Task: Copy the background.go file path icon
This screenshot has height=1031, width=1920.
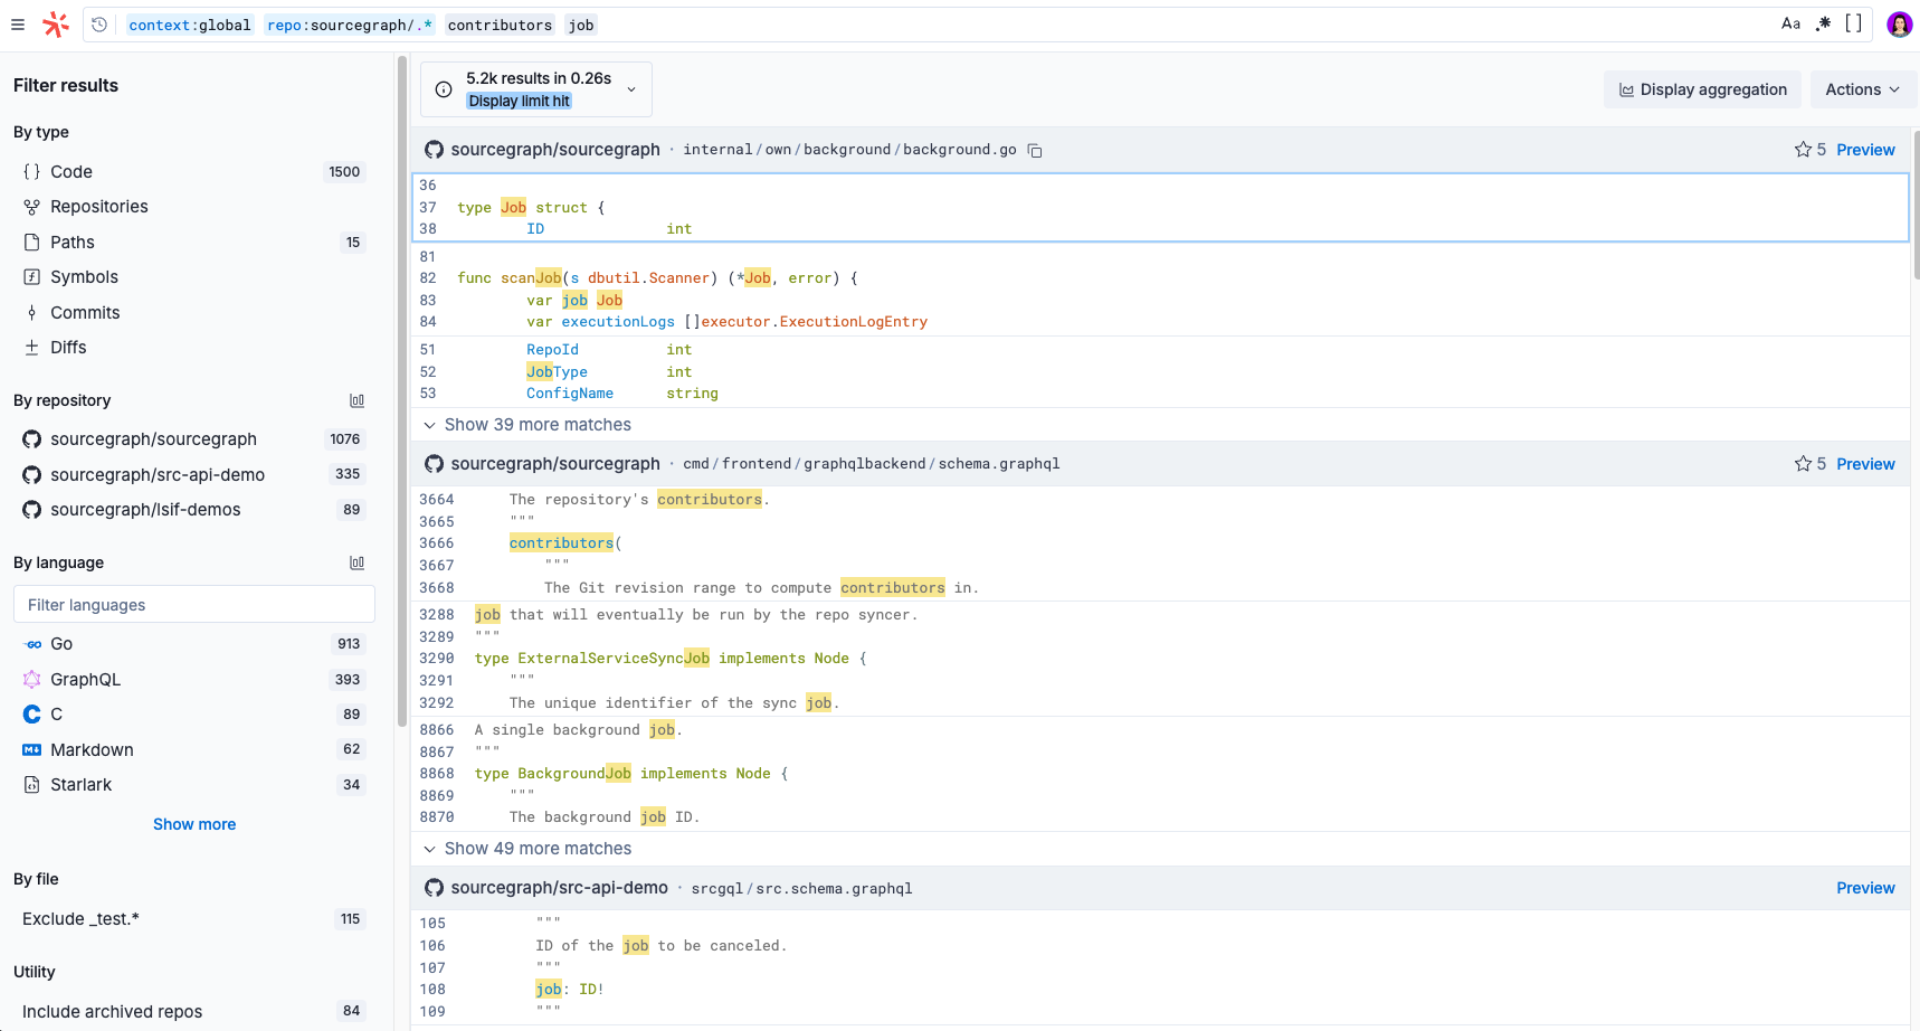Action: coord(1034,149)
